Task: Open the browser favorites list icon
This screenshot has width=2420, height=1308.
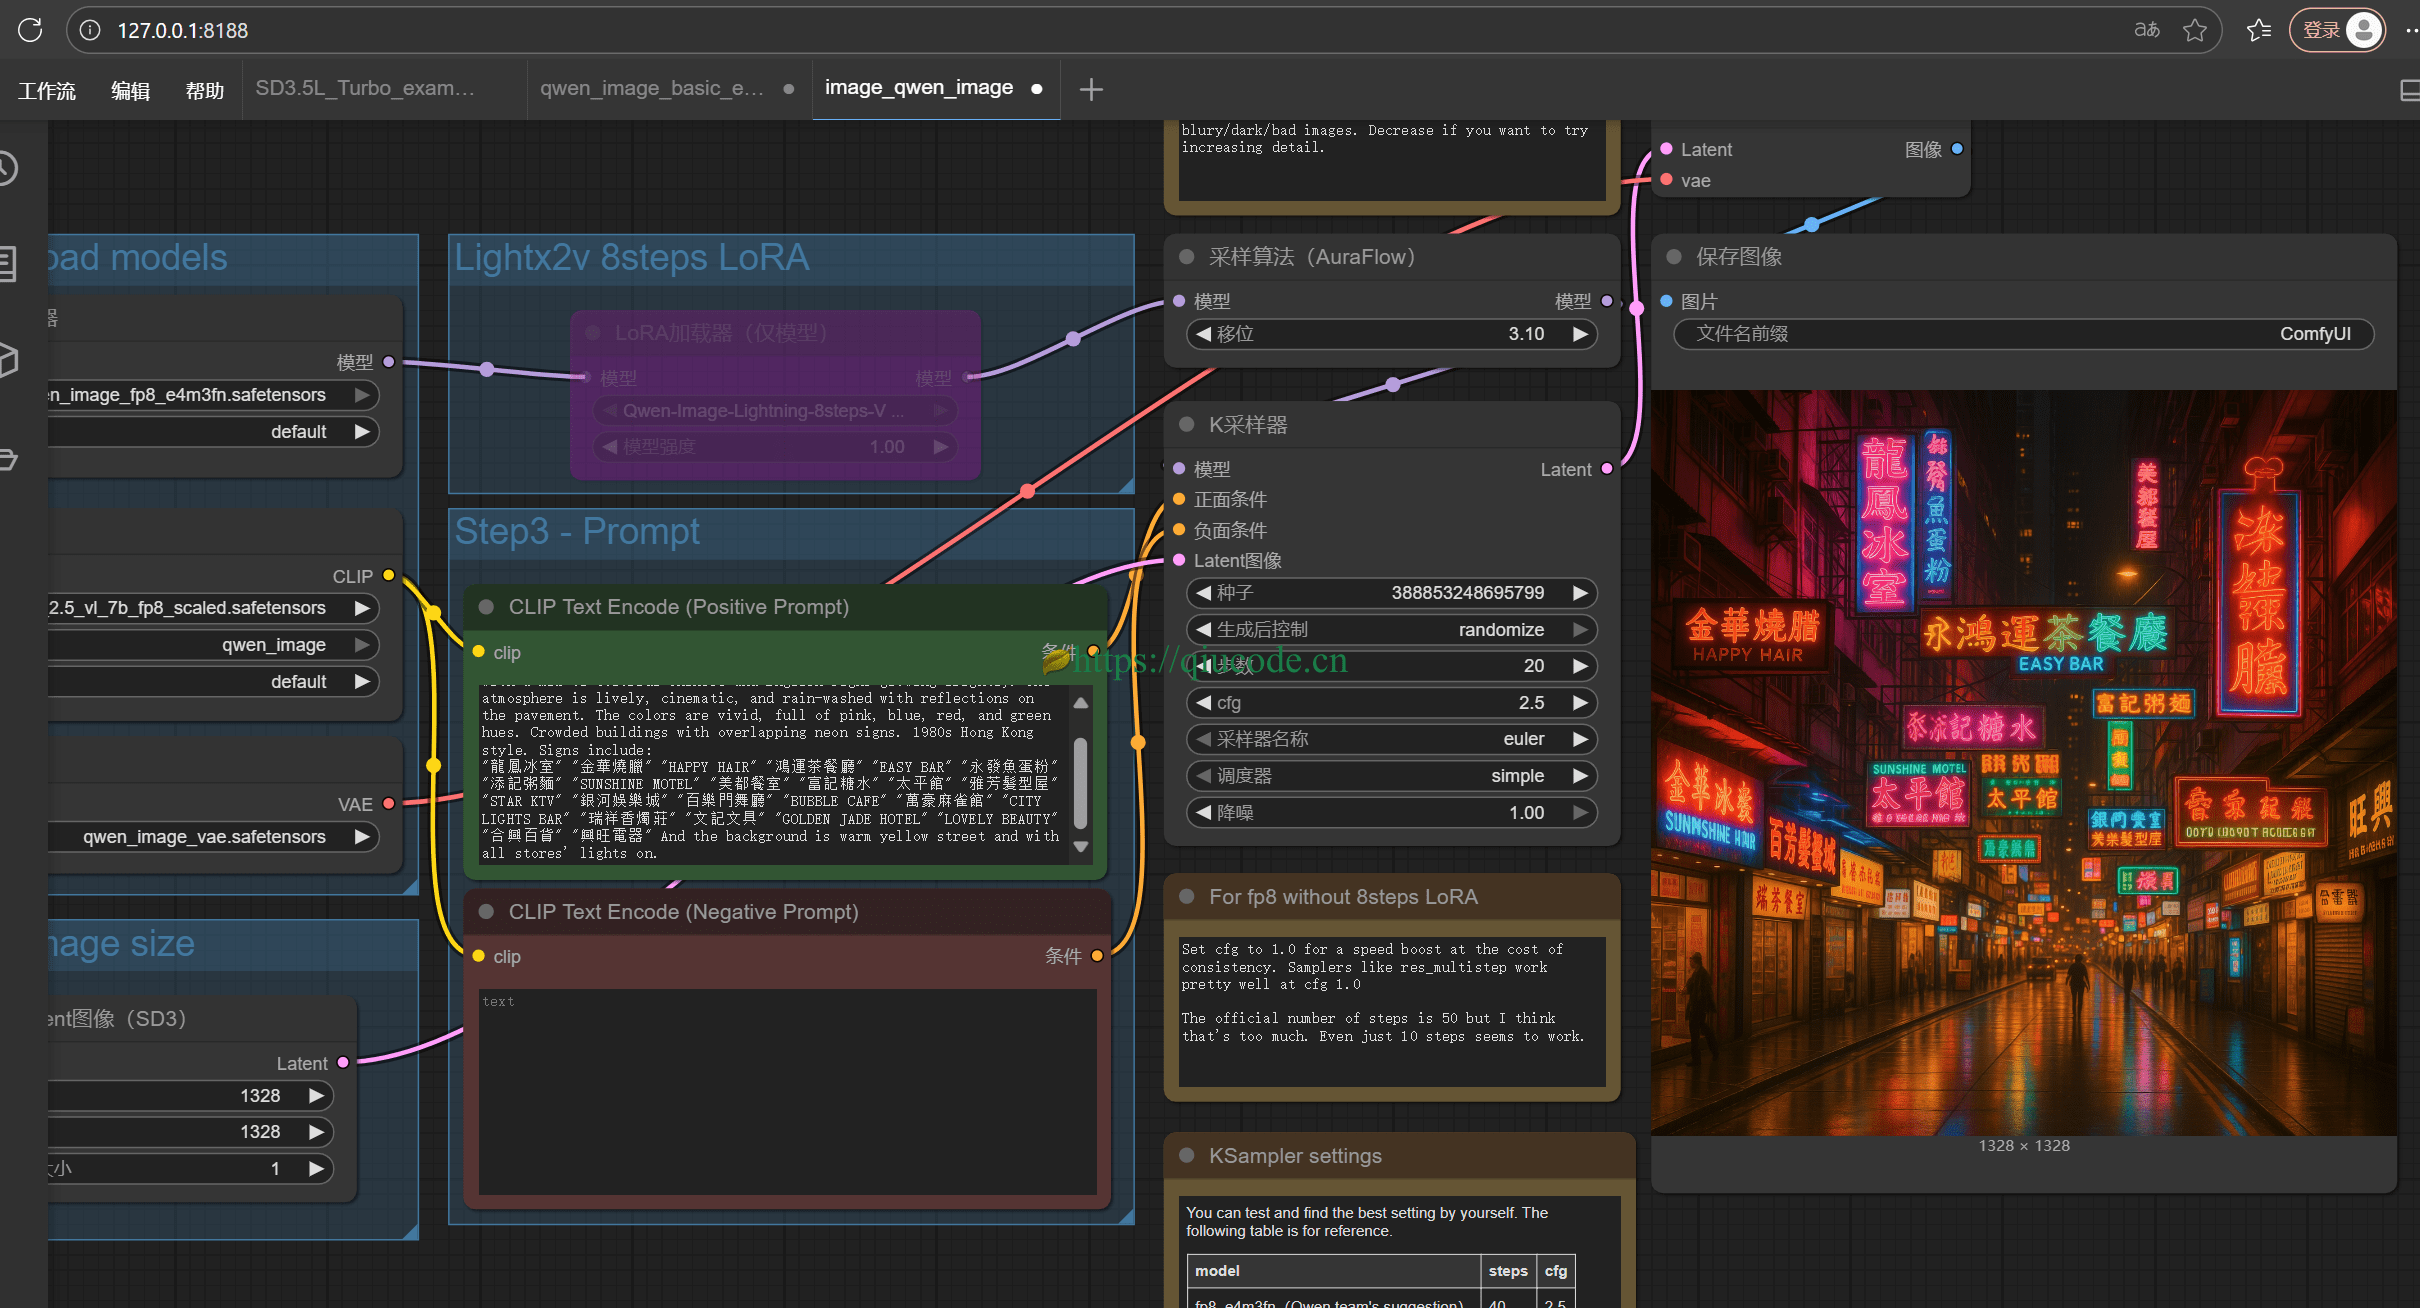Action: [2259, 30]
